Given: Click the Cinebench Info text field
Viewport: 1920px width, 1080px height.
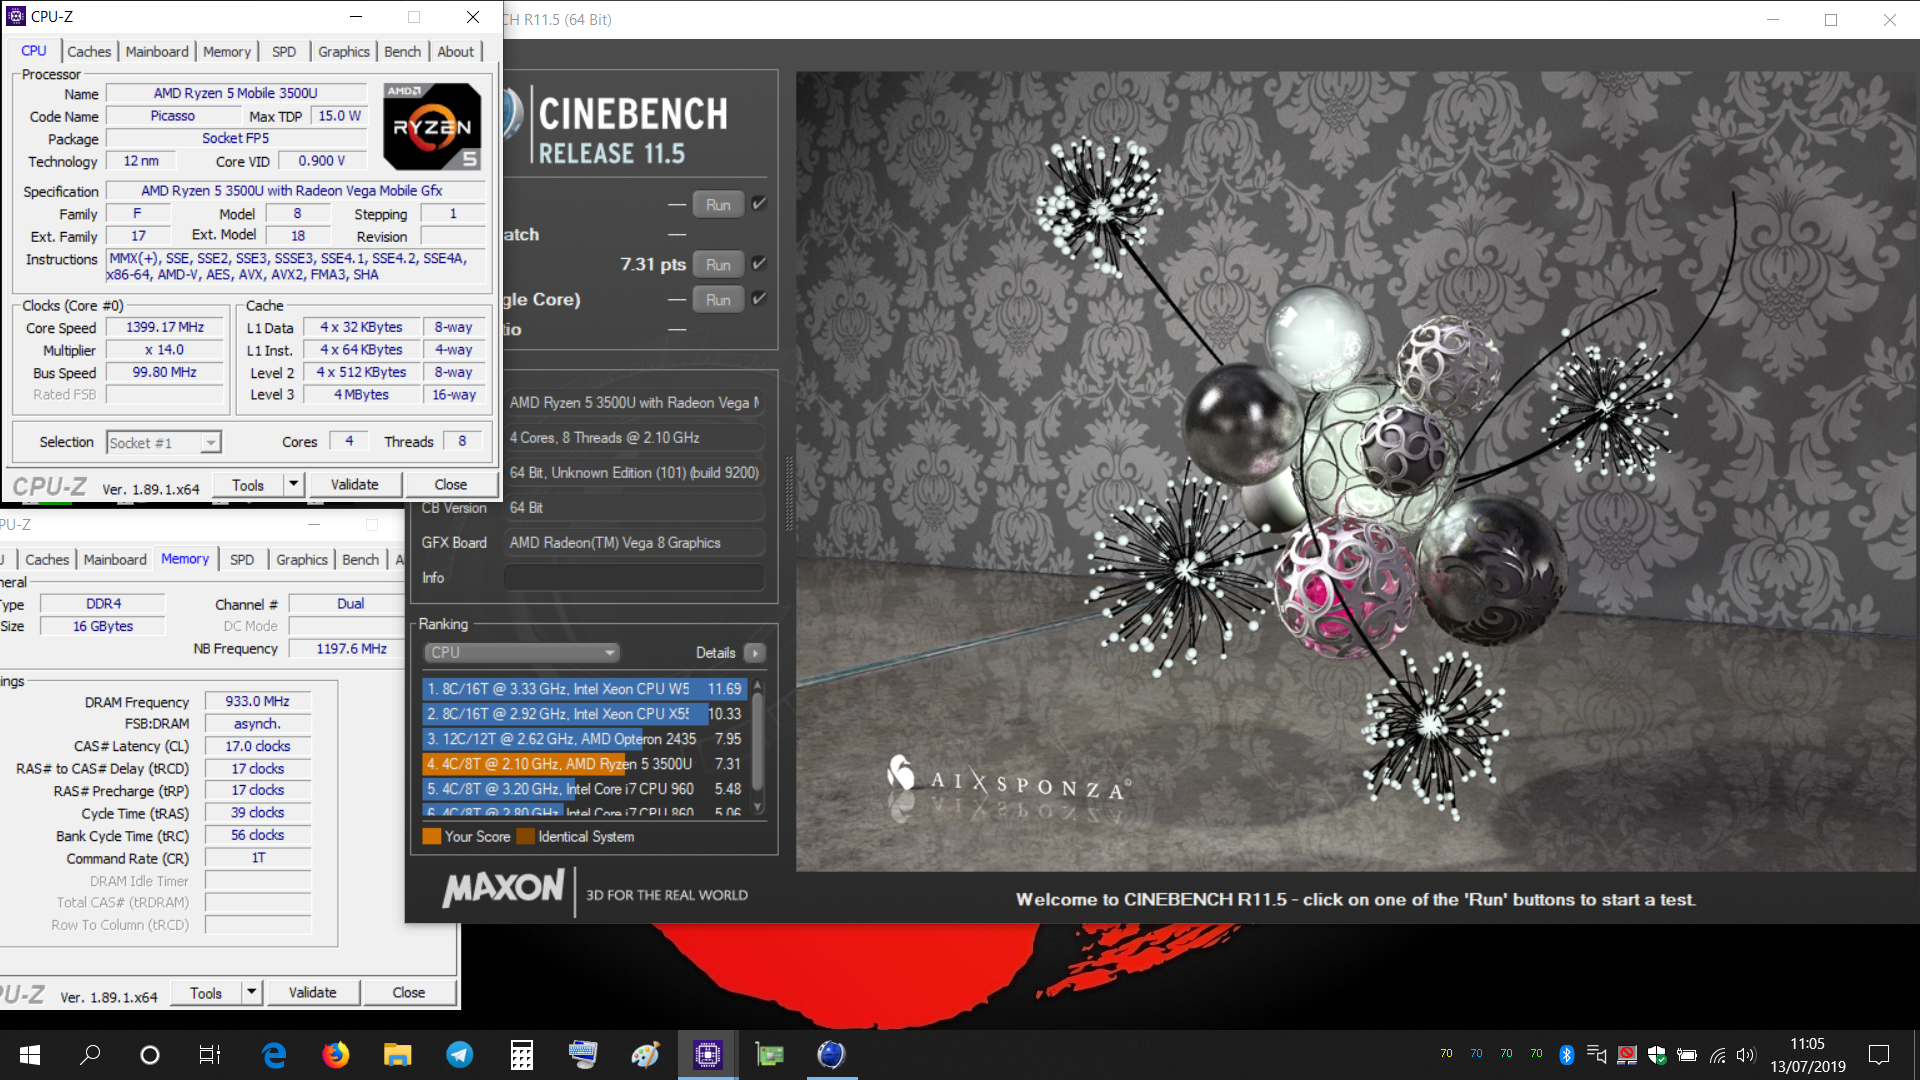Looking at the screenshot, I should click(634, 578).
